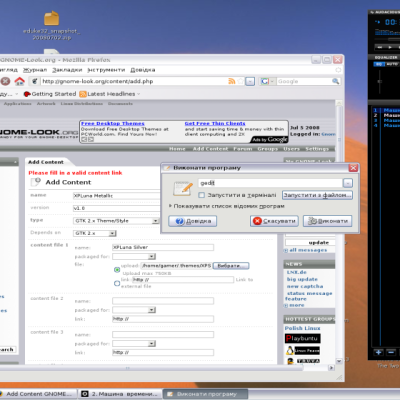
Task: Click 'Запустити з файлом...' button
Action: tap(317, 195)
